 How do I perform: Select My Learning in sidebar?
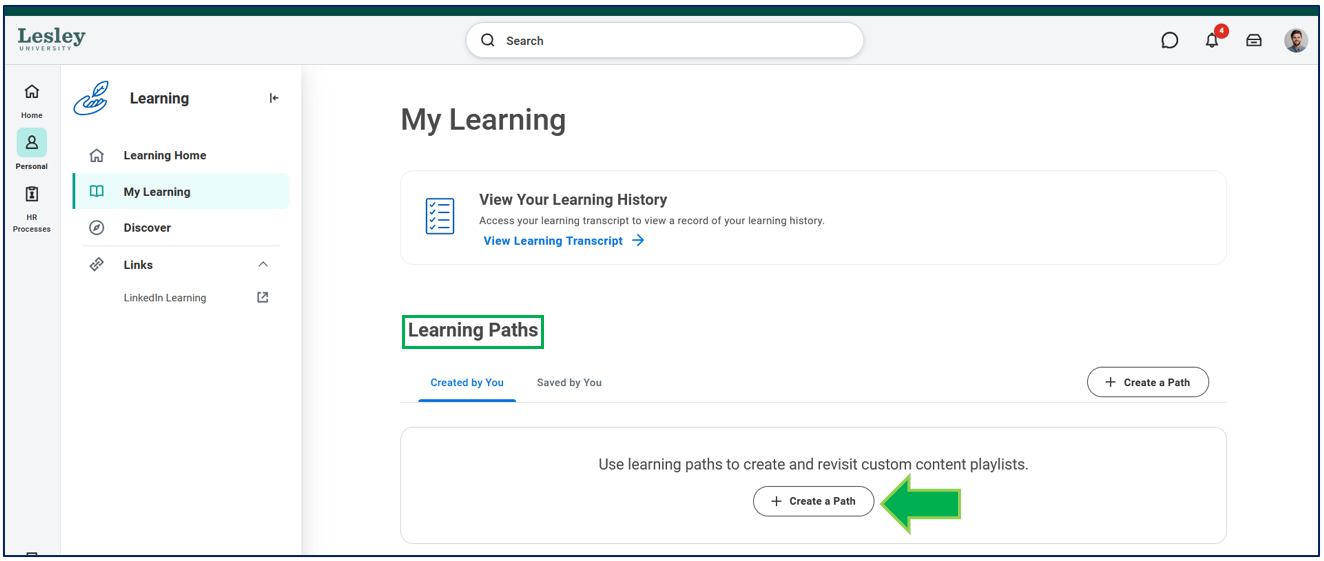click(181, 191)
